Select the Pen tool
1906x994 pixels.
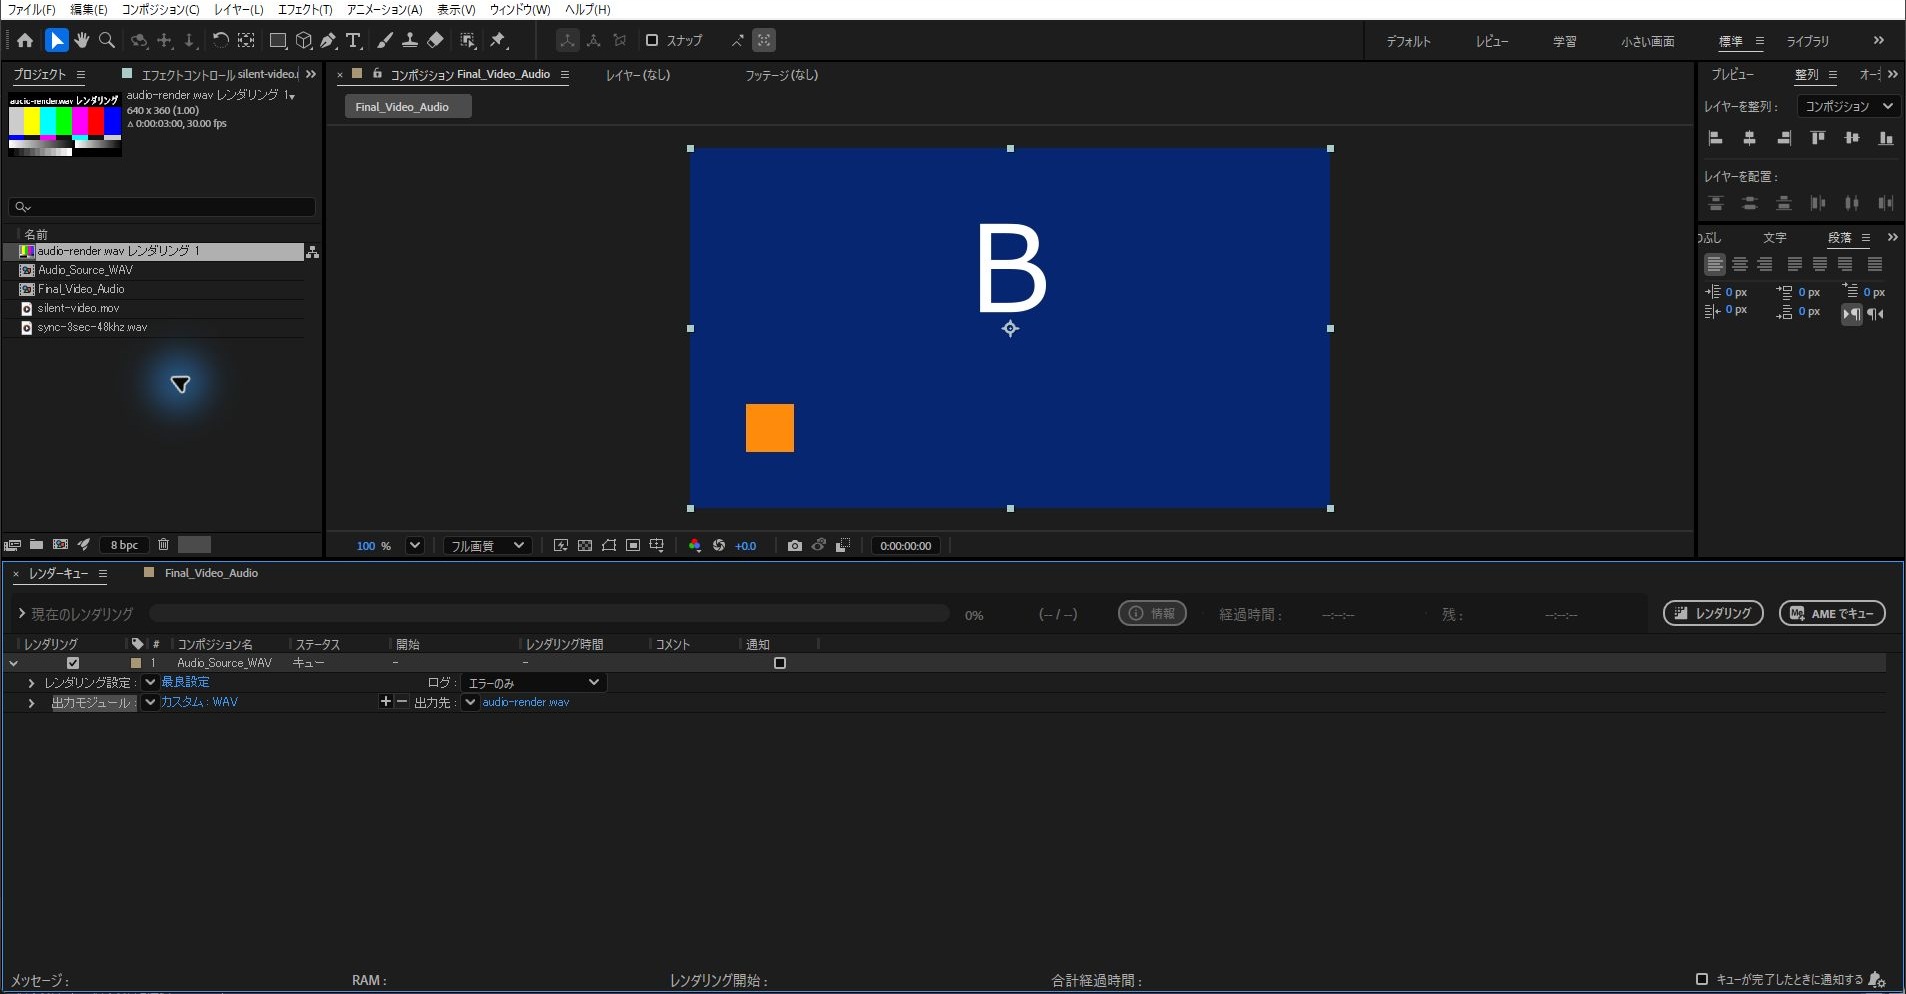click(x=328, y=40)
